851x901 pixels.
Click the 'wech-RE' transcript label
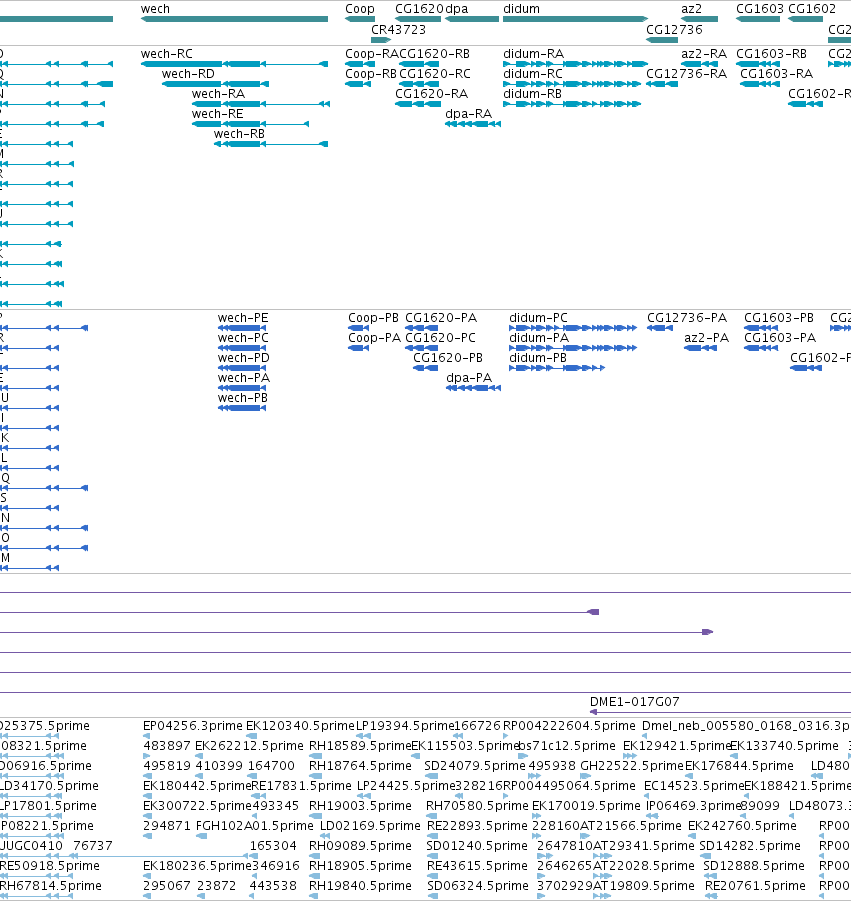coord(218,114)
